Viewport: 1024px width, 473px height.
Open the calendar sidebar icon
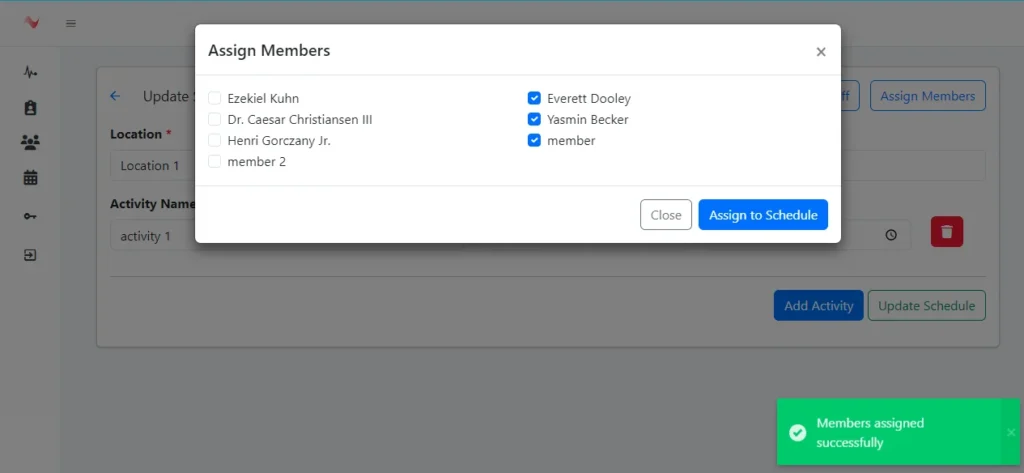point(30,178)
